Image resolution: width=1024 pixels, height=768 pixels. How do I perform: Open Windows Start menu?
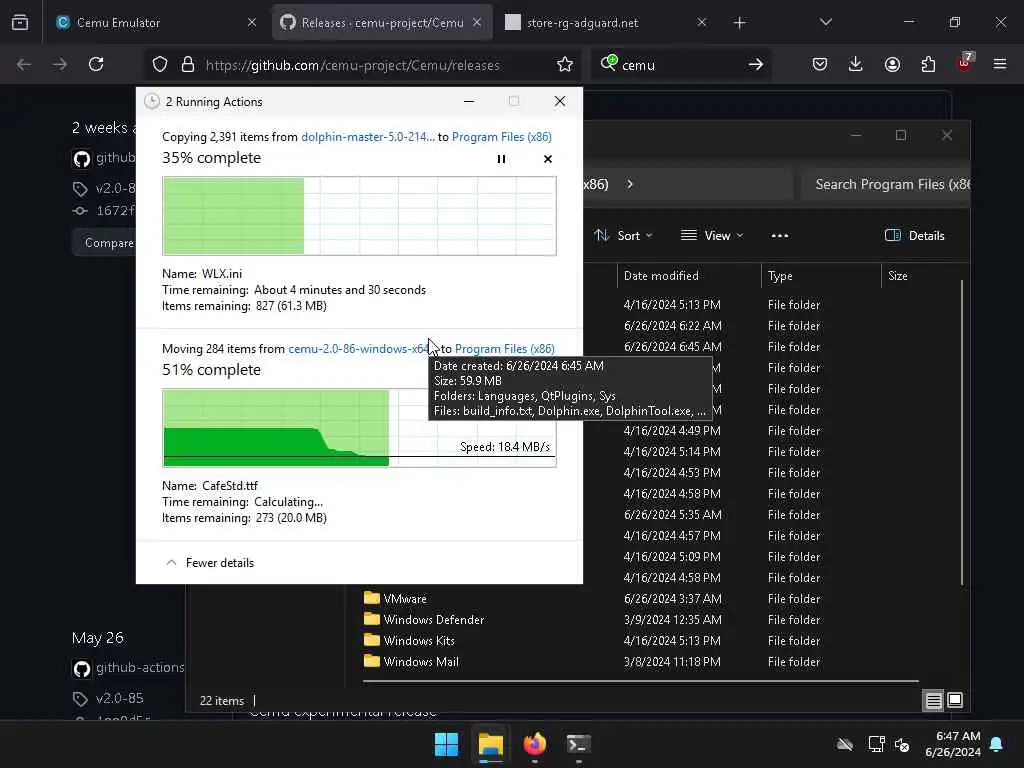coord(447,744)
